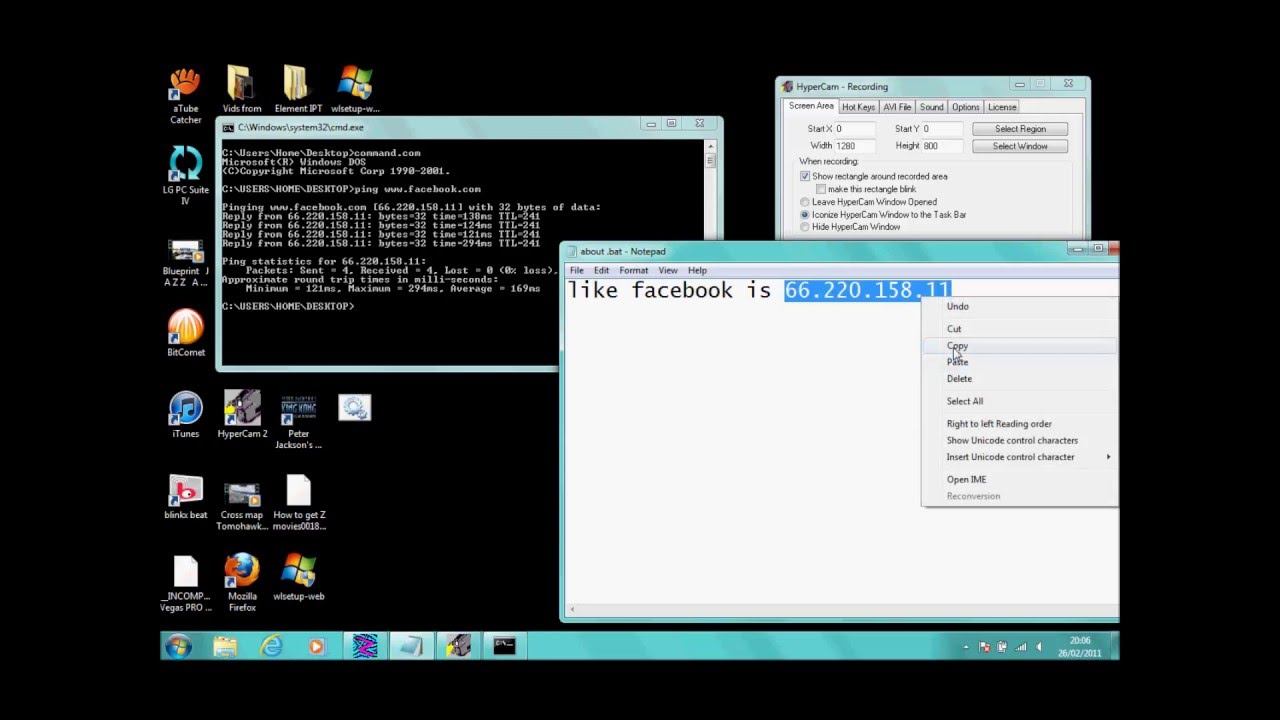
Task: Open Notepad Help menu
Action: 697,270
